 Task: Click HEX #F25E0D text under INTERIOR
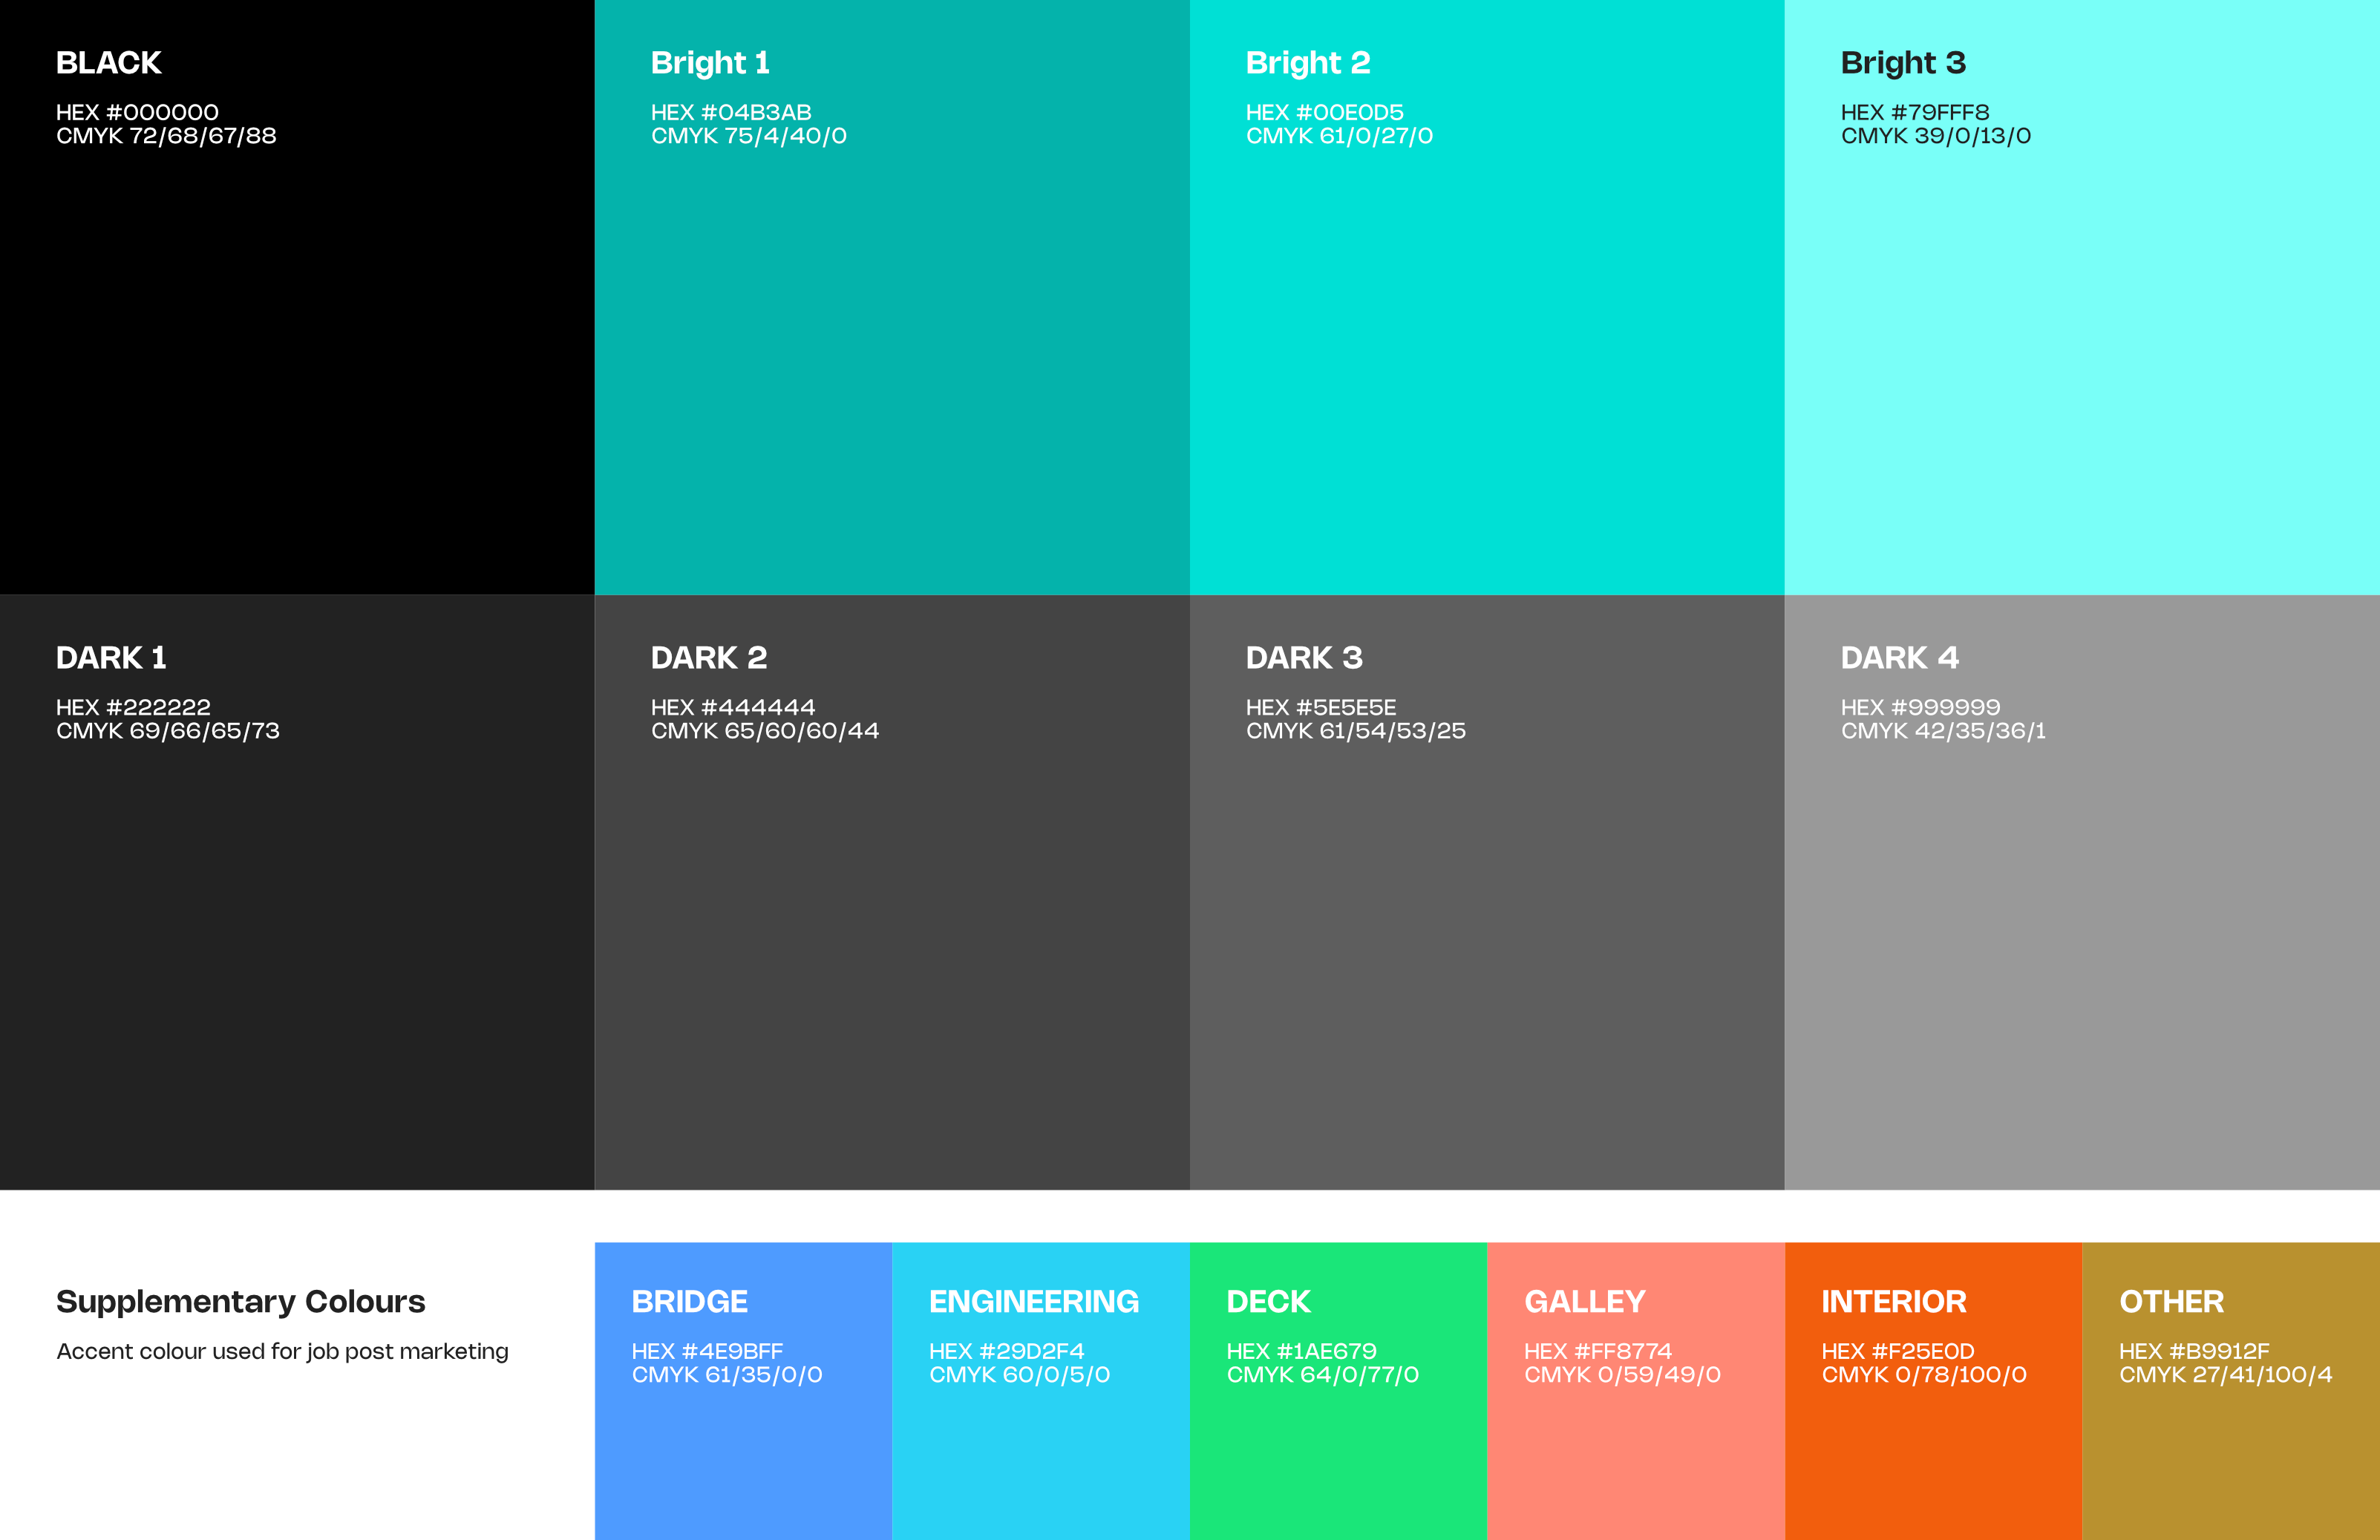point(1897,1351)
